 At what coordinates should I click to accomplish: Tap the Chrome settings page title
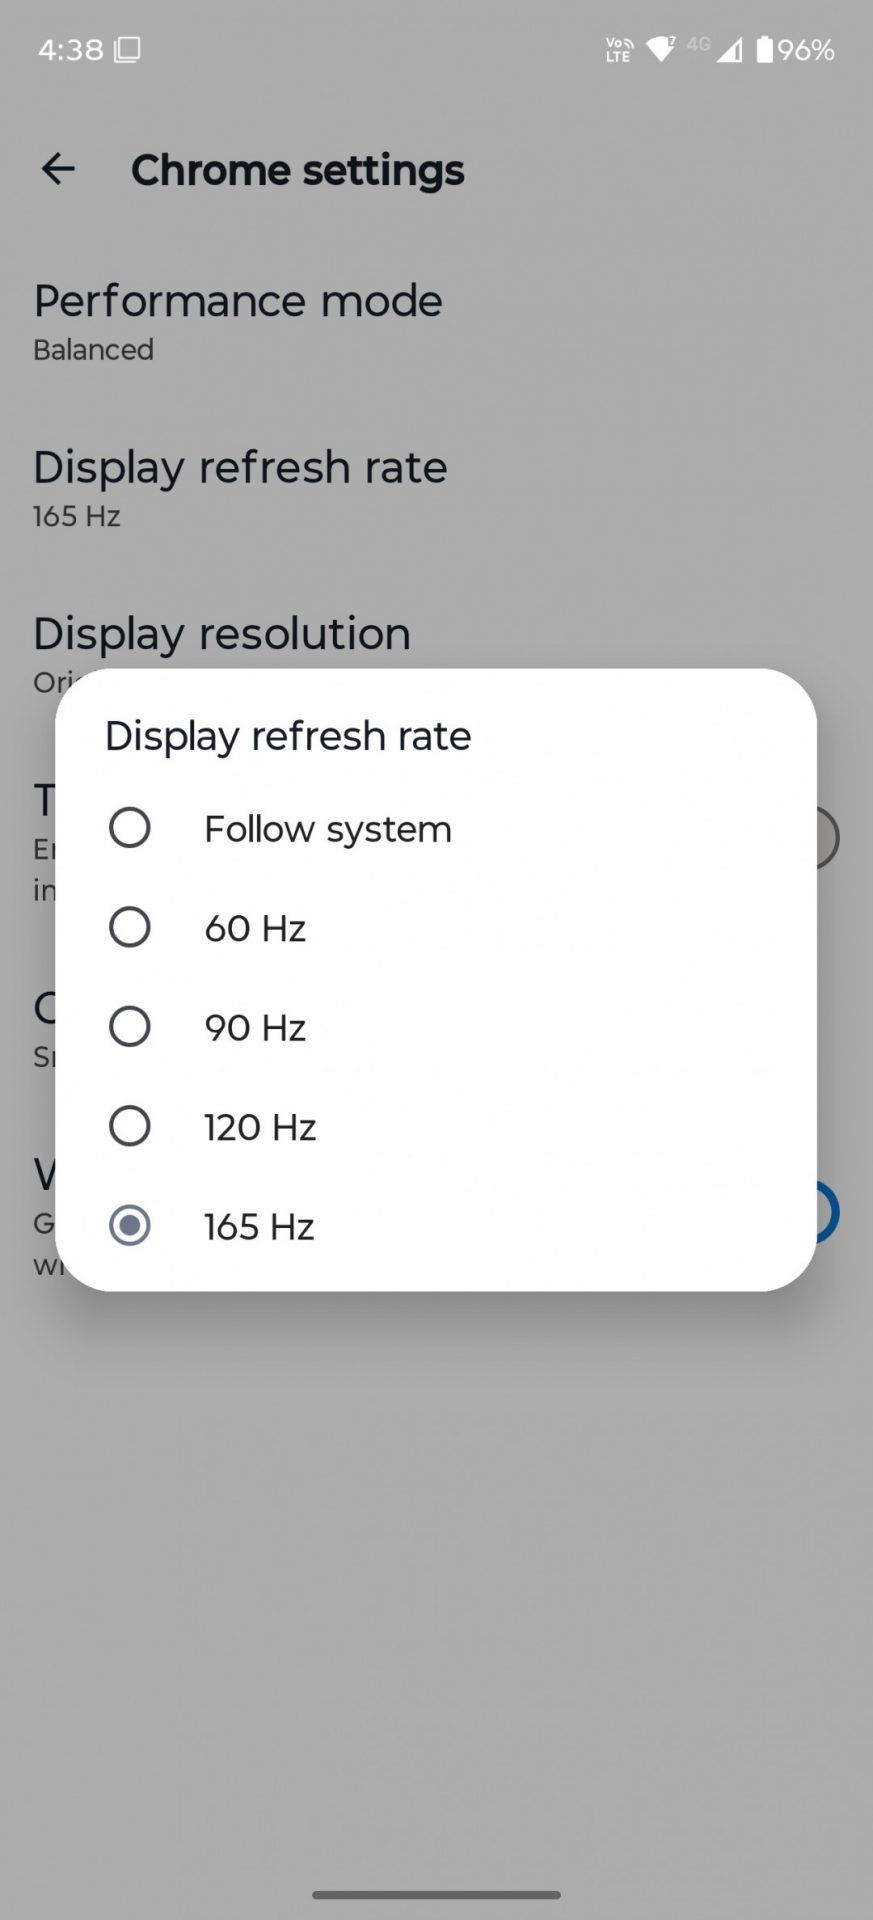(298, 170)
